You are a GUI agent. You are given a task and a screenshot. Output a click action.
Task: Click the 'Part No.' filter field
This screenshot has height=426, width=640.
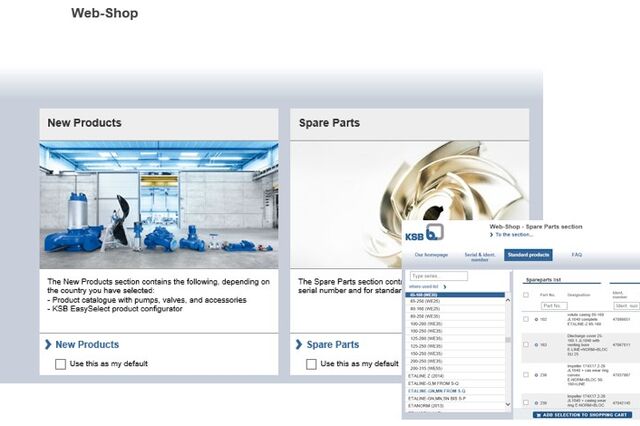click(554, 306)
